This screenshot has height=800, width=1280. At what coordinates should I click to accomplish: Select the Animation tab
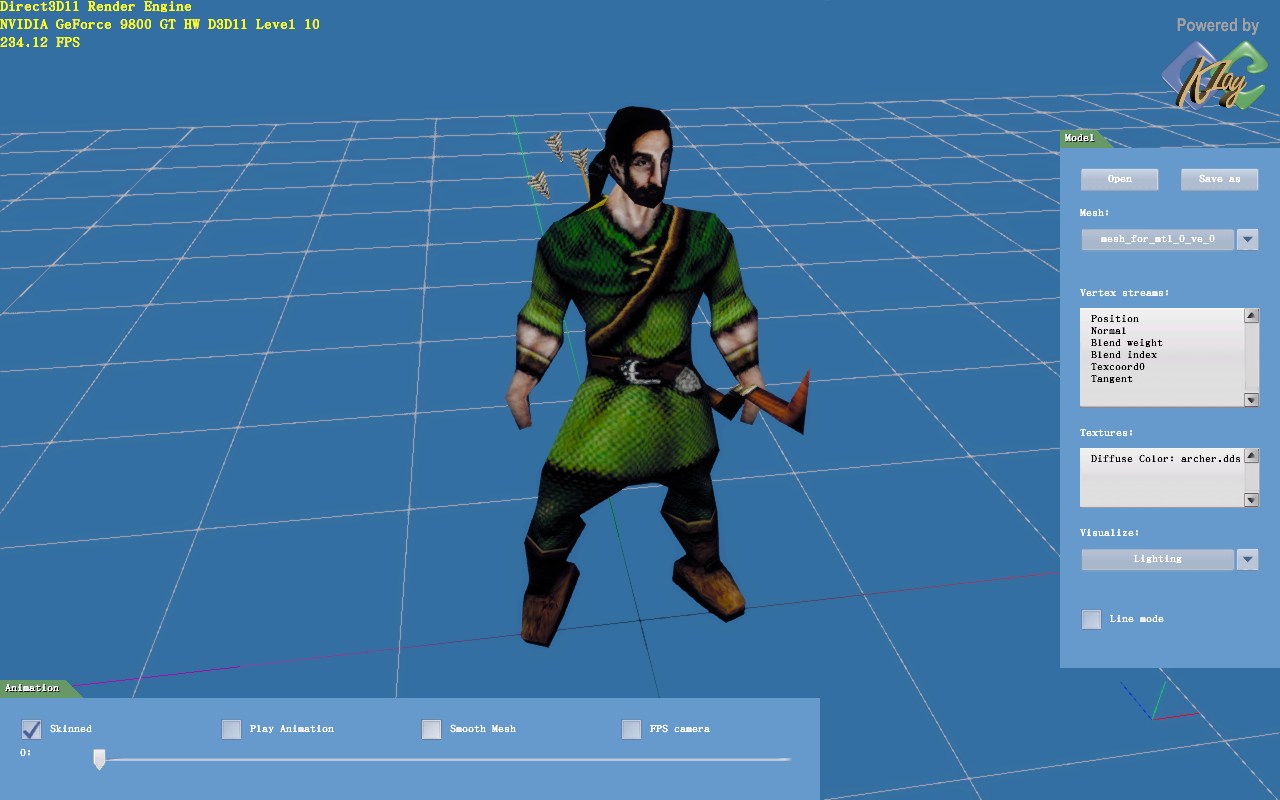[x=32, y=688]
